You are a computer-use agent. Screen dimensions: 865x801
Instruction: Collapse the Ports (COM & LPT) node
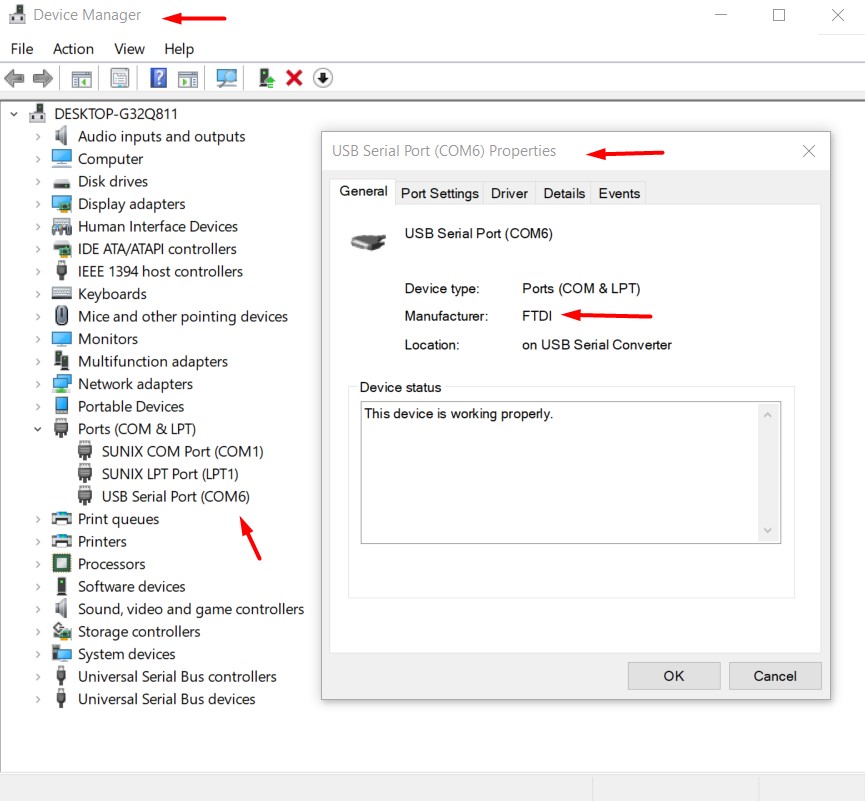point(38,429)
